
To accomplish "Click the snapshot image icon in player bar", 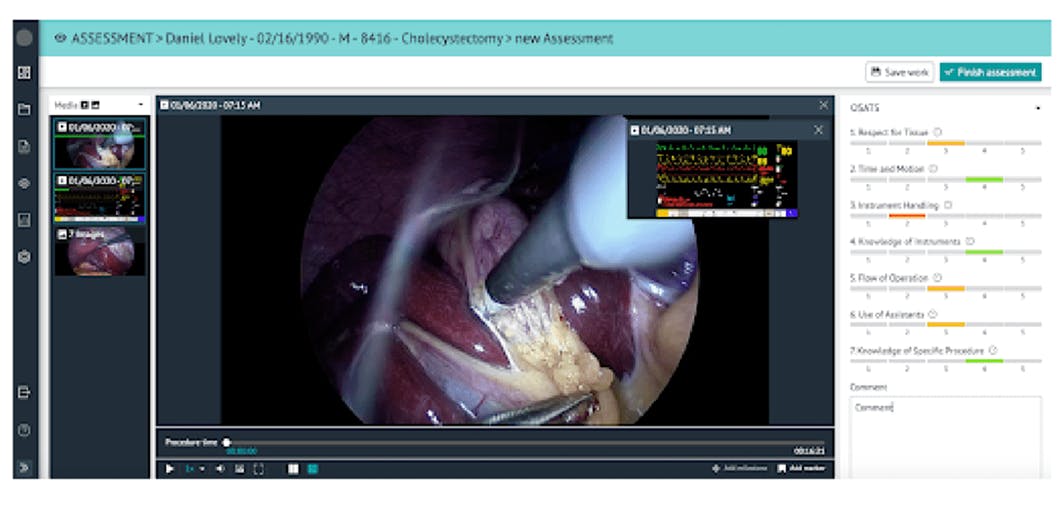I will (x=239, y=468).
